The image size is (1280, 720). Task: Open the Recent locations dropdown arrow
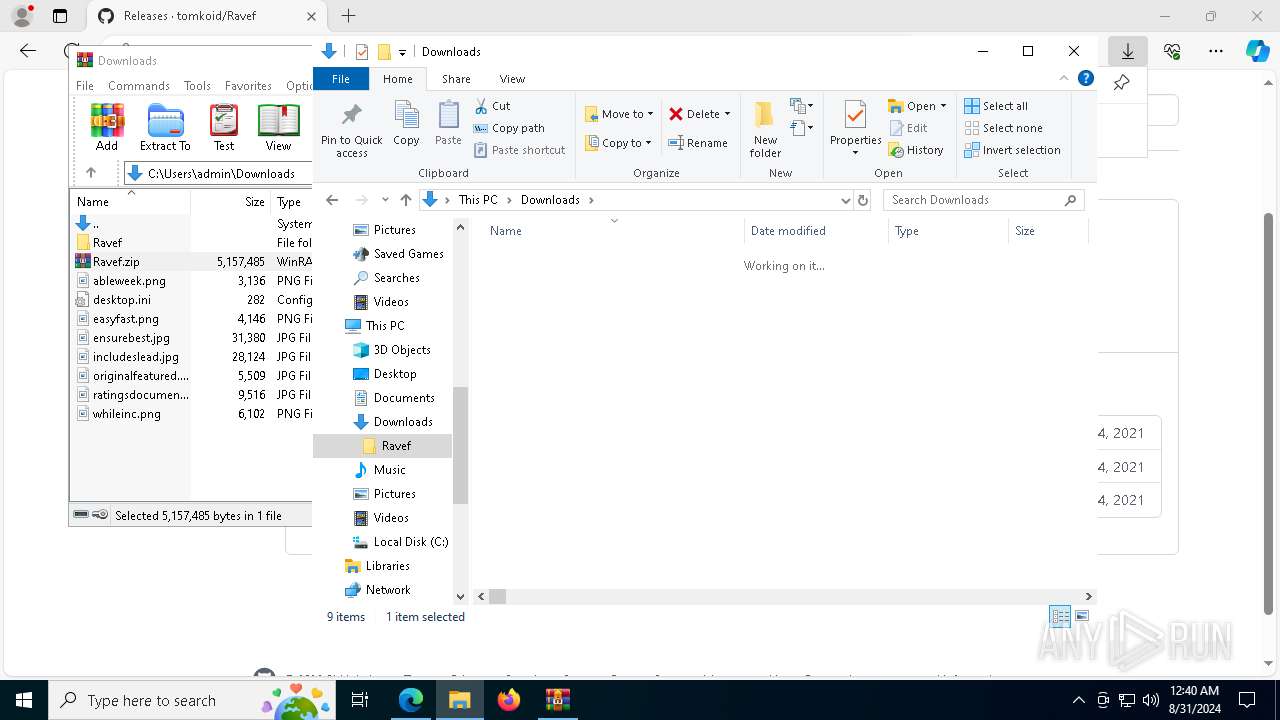coord(385,200)
